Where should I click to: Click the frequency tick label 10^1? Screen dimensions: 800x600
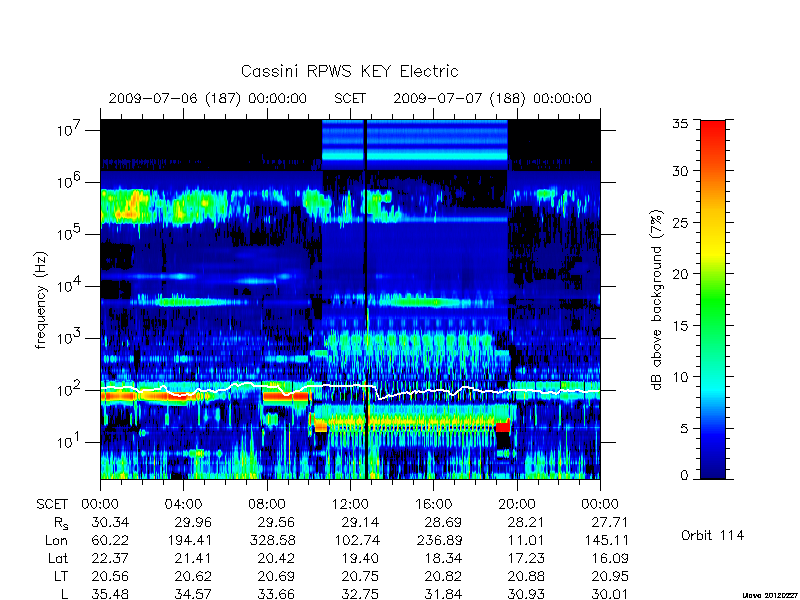(71, 441)
